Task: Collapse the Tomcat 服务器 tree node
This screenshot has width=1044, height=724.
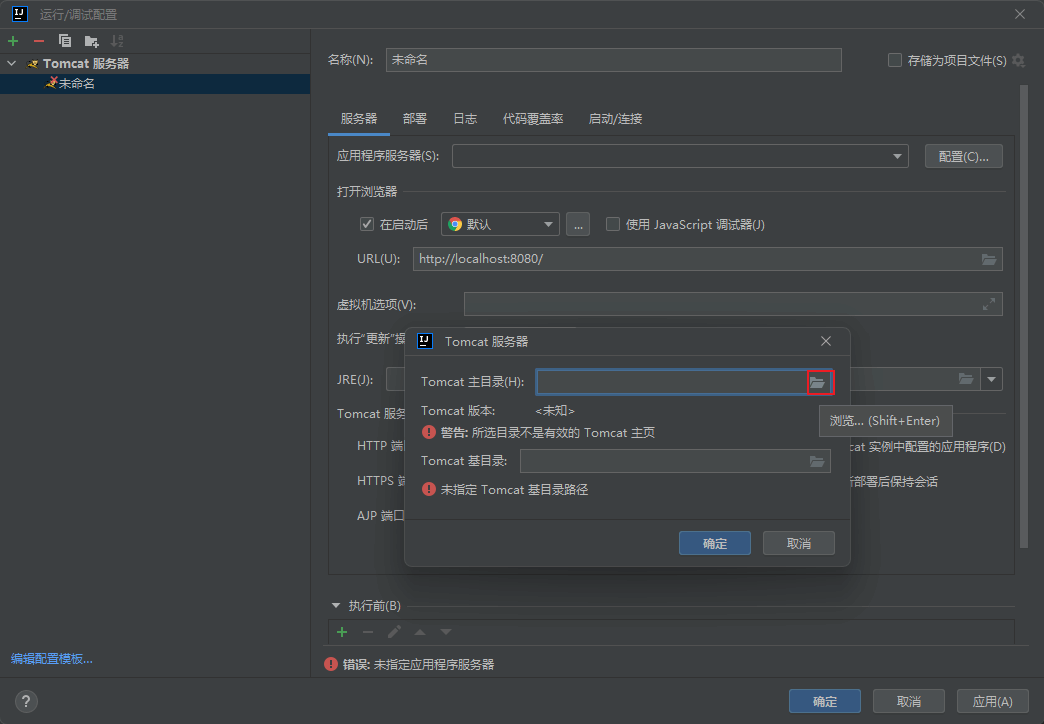Action: click(x=11, y=63)
